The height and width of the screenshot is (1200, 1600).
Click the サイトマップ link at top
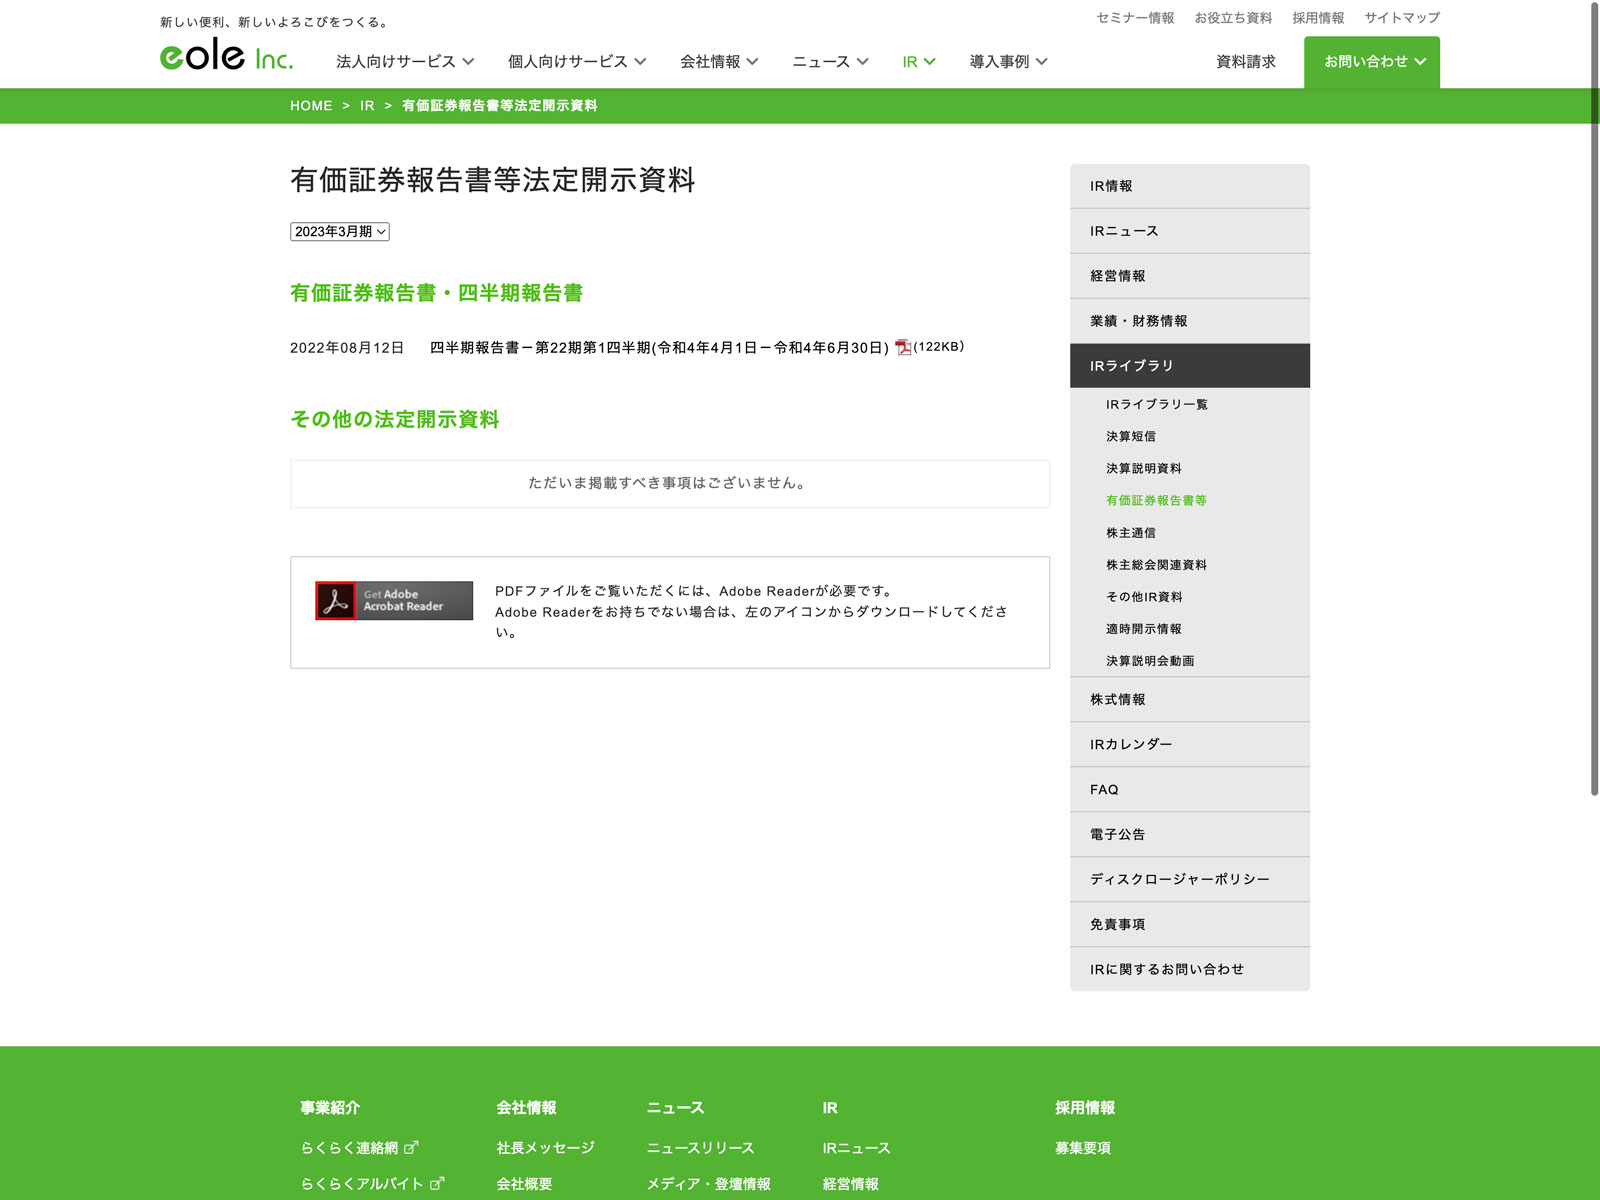coord(1402,18)
